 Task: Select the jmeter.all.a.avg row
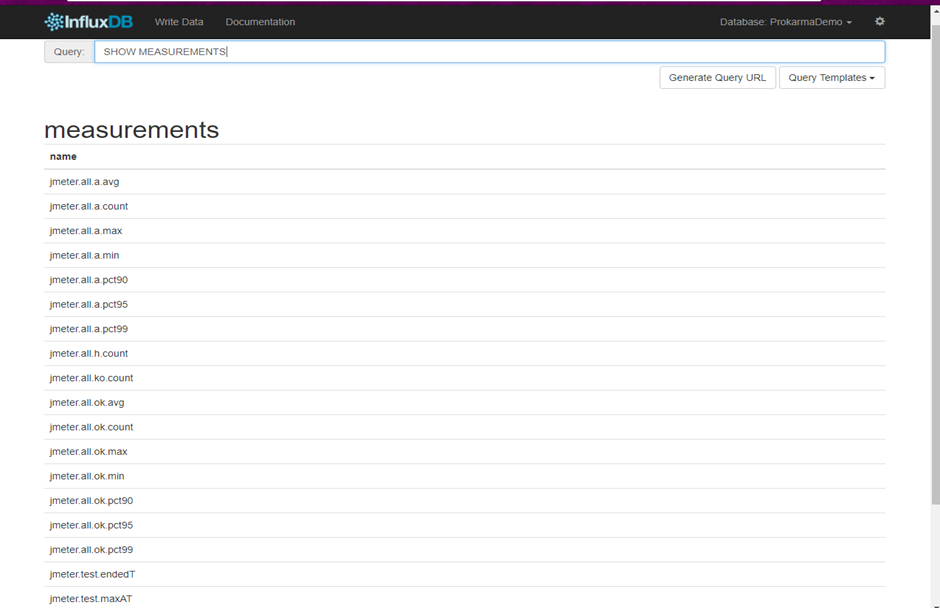click(x=465, y=182)
